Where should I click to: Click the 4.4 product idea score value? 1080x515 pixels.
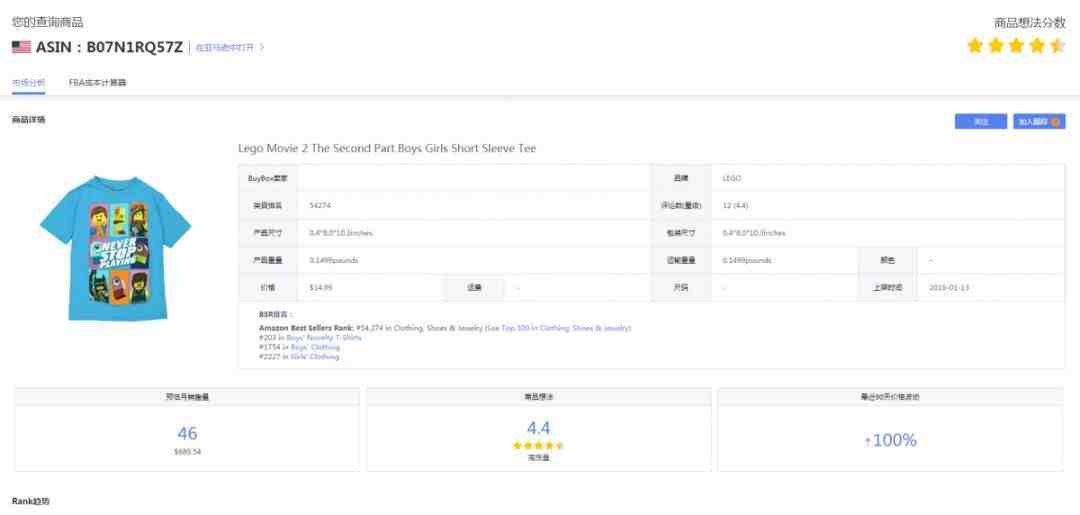pyautogui.click(x=539, y=428)
